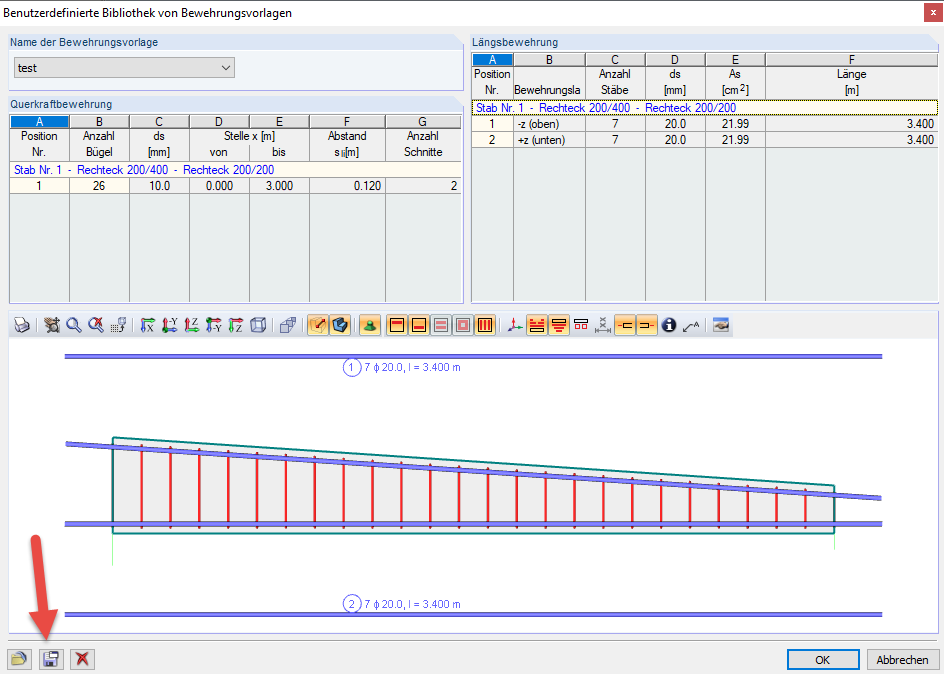Toggle the member solid display icon
Screen dimensions: 944x674
(x=318, y=326)
